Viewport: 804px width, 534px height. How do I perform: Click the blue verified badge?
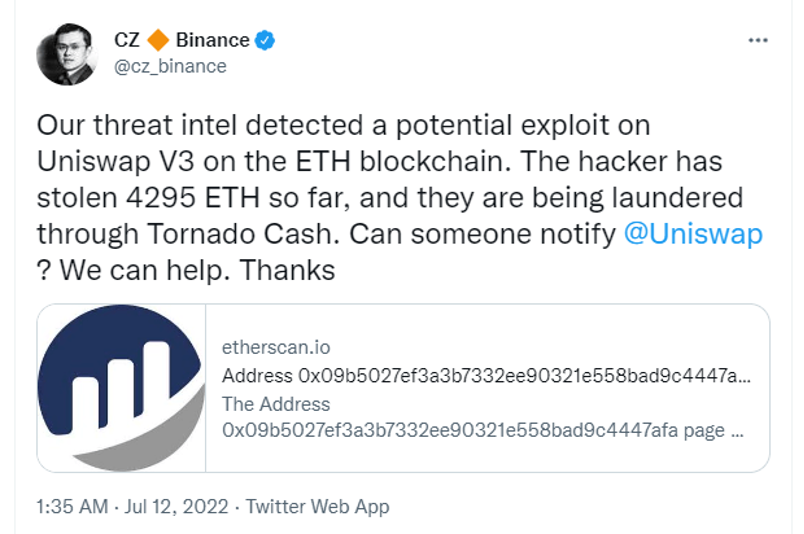coord(265,41)
